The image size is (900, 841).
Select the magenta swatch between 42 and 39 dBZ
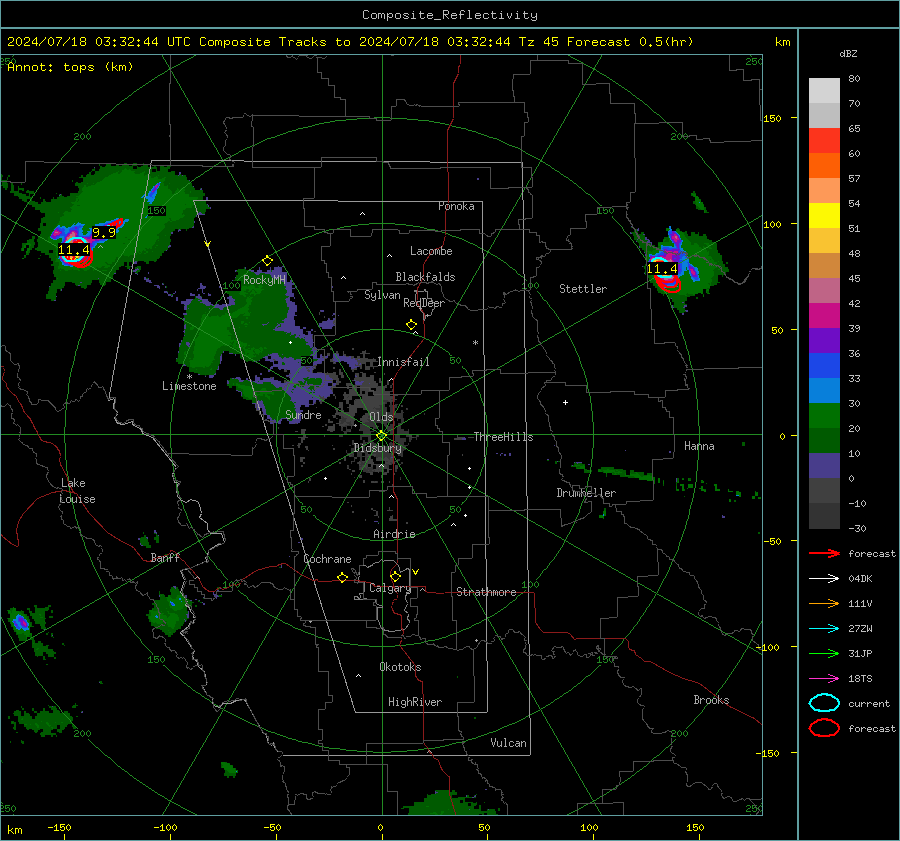(x=824, y=316)
